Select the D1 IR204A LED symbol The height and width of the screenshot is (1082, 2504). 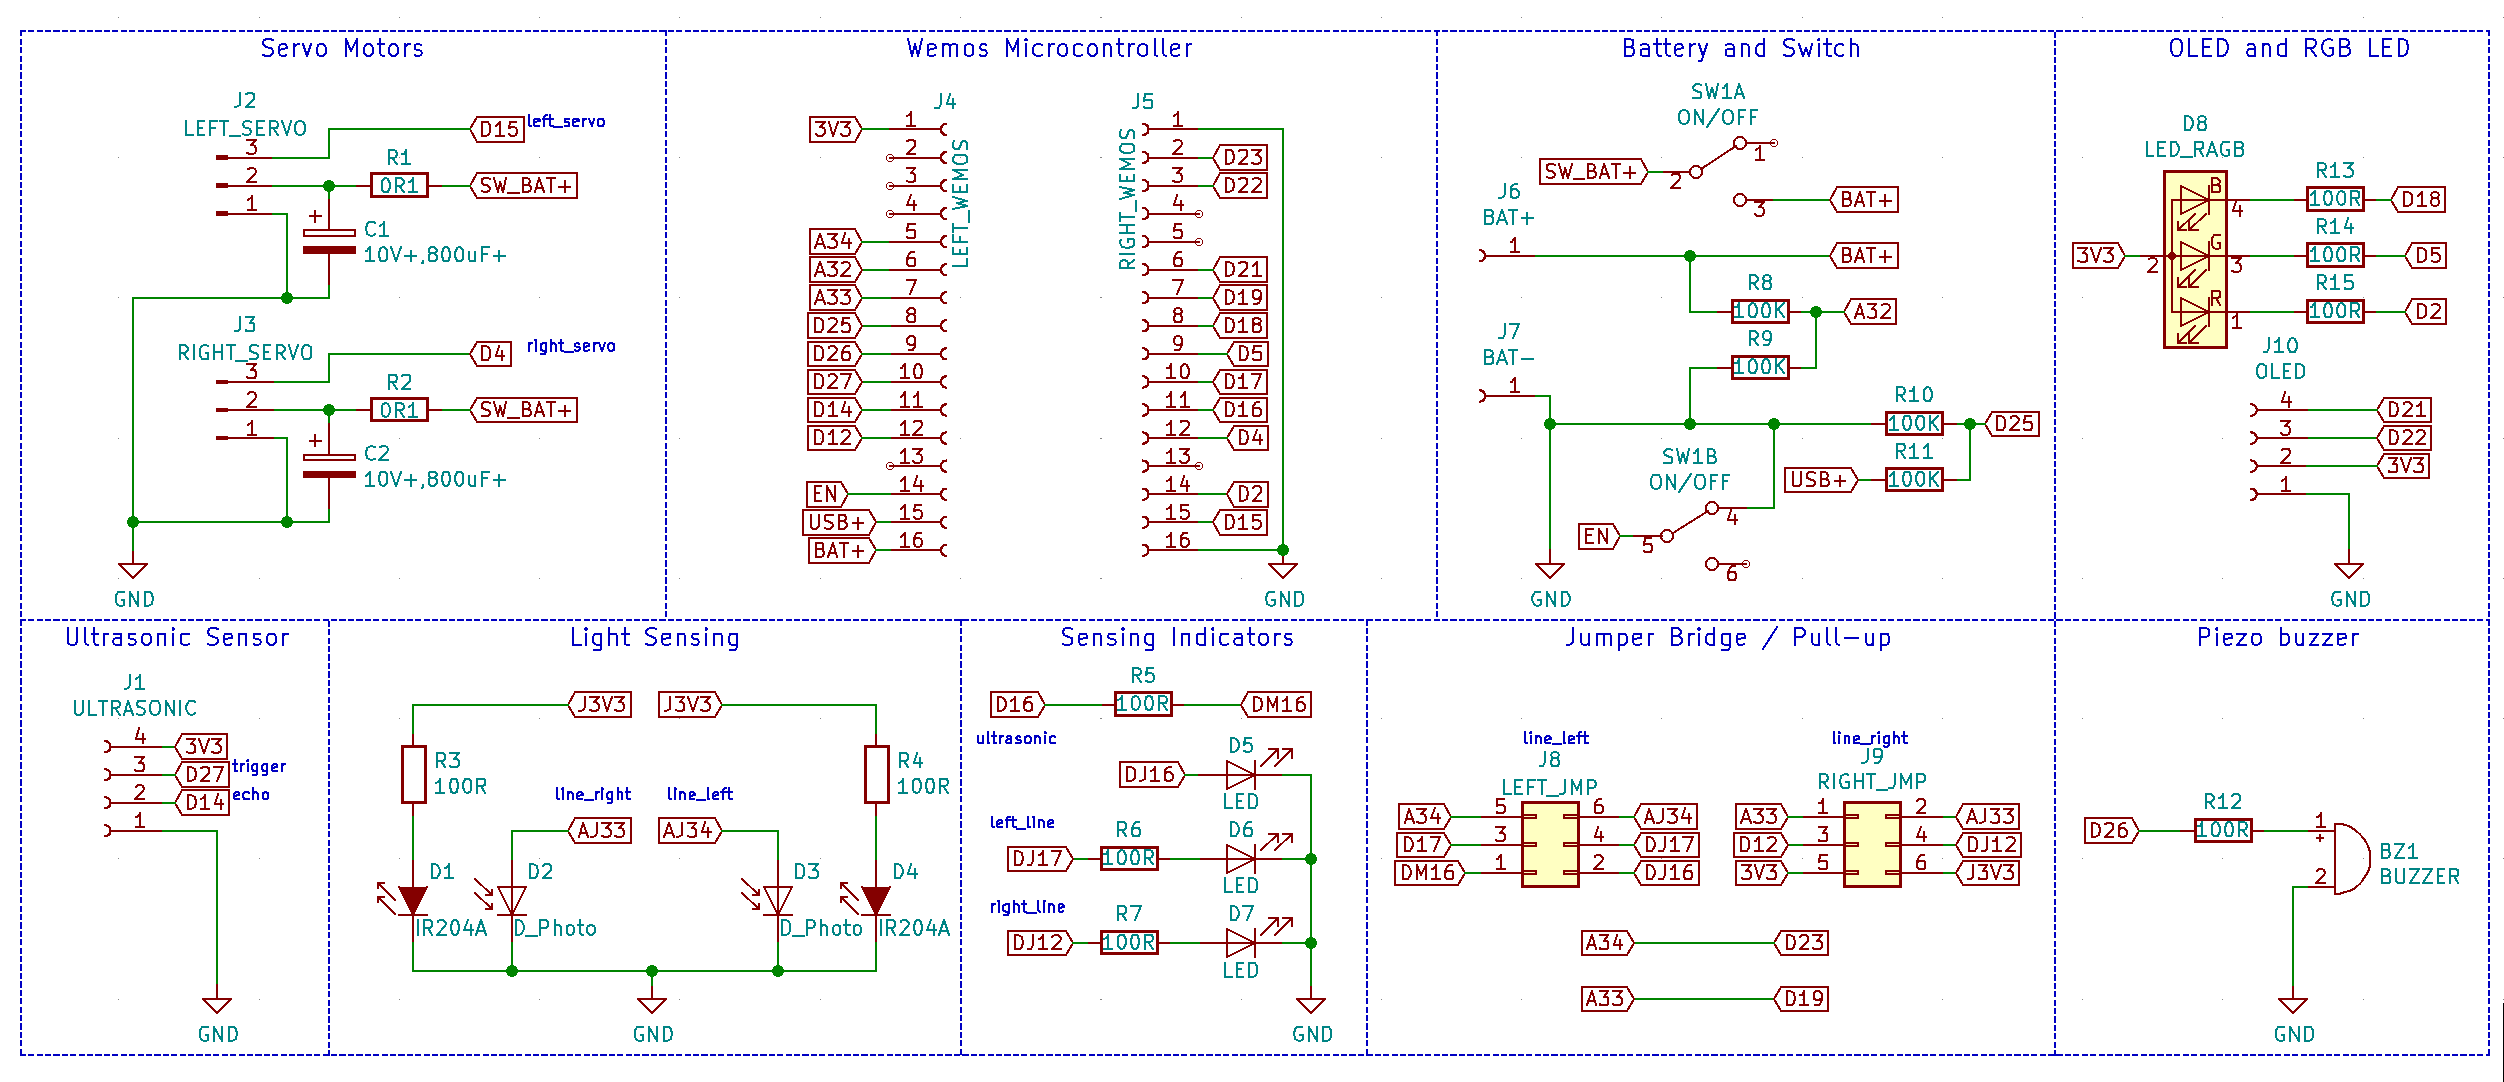click(413, 900)
